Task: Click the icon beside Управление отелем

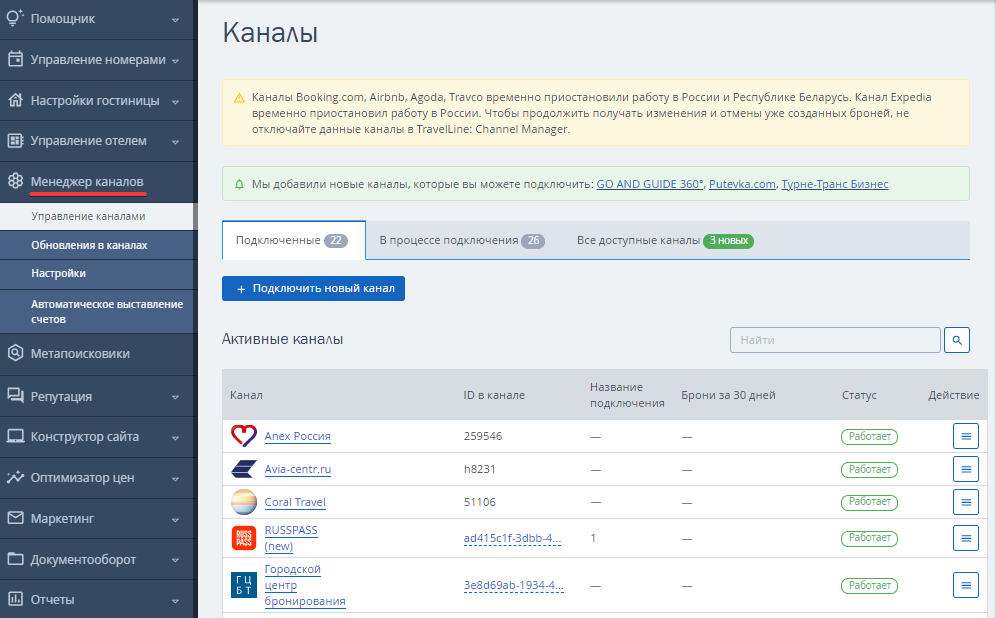Action: click(x=15, y=140)
